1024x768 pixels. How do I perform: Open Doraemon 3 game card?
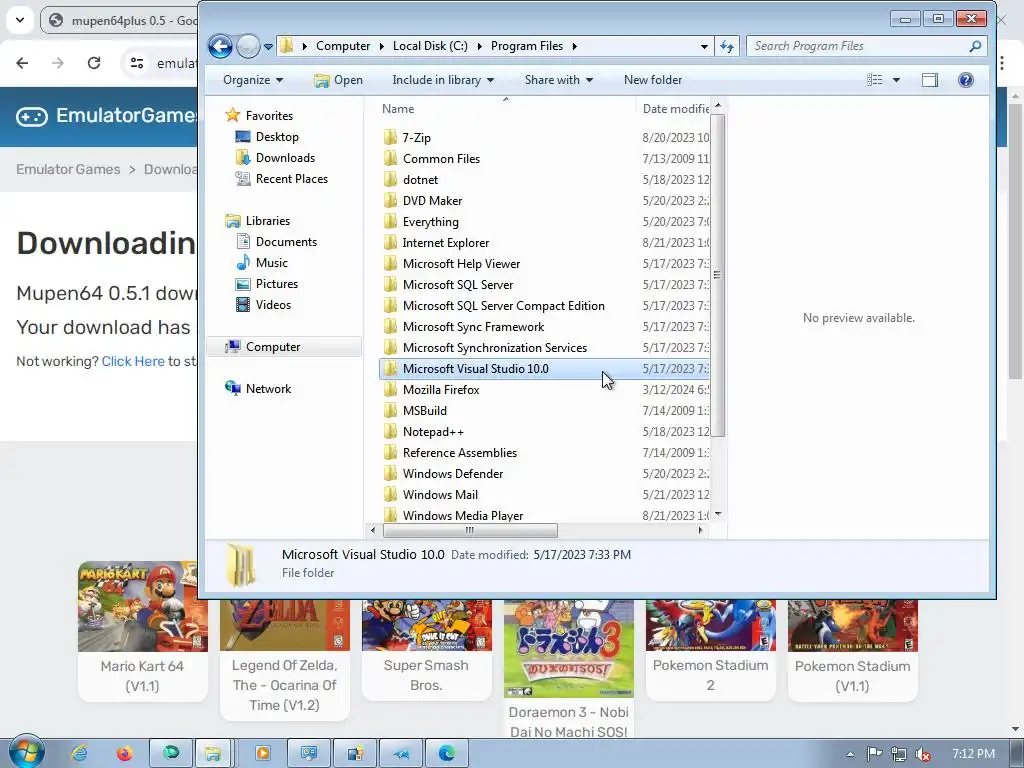click(x=569, y=670)
